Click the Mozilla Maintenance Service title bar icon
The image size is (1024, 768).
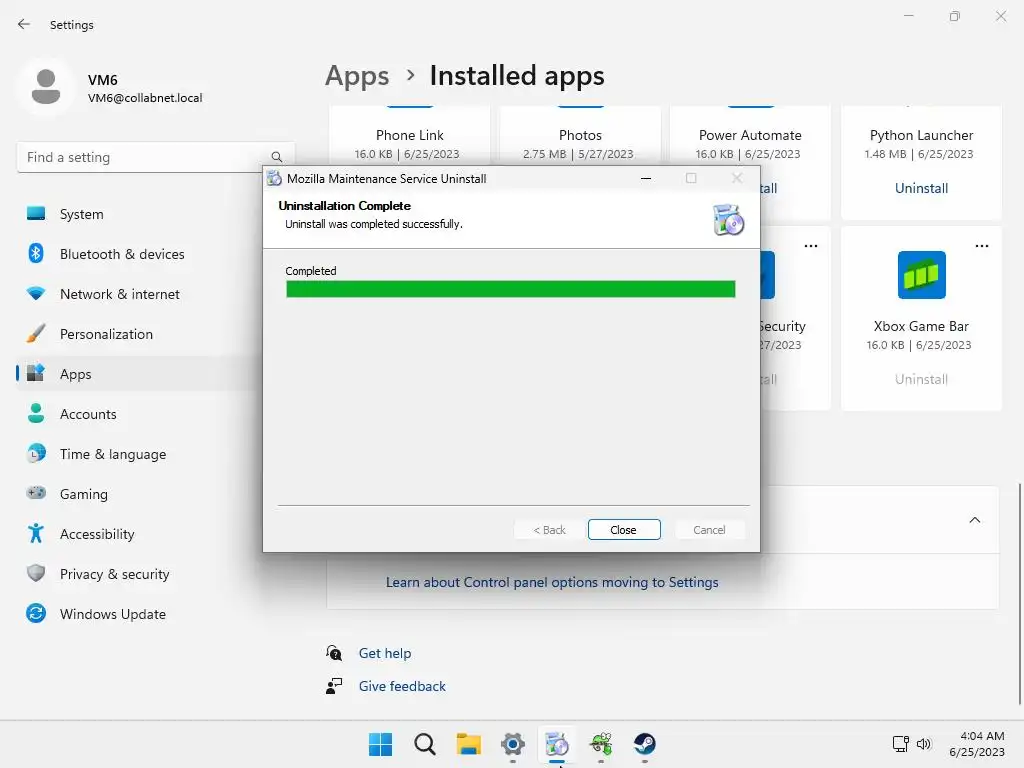274,178
